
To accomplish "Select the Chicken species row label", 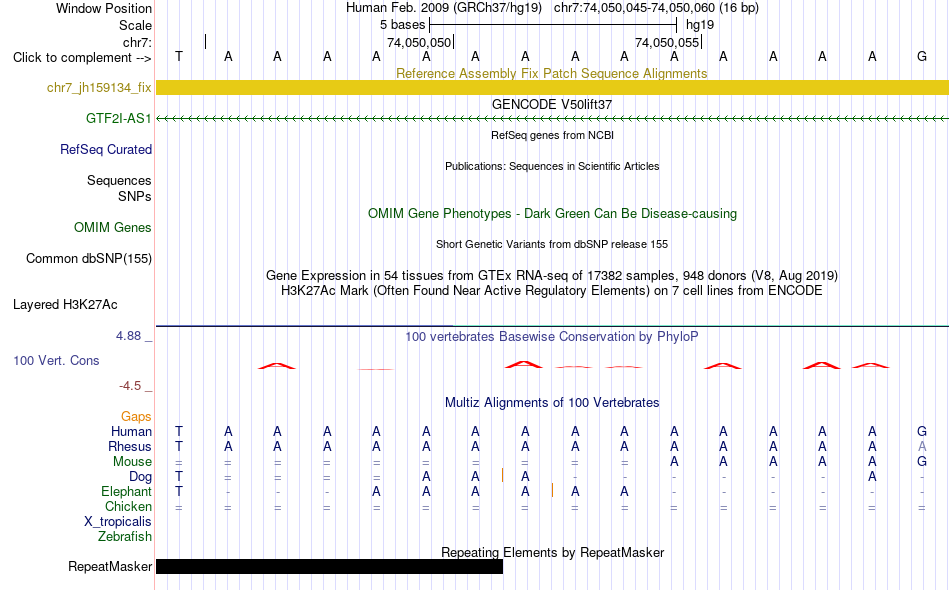I will click(128, 506).
